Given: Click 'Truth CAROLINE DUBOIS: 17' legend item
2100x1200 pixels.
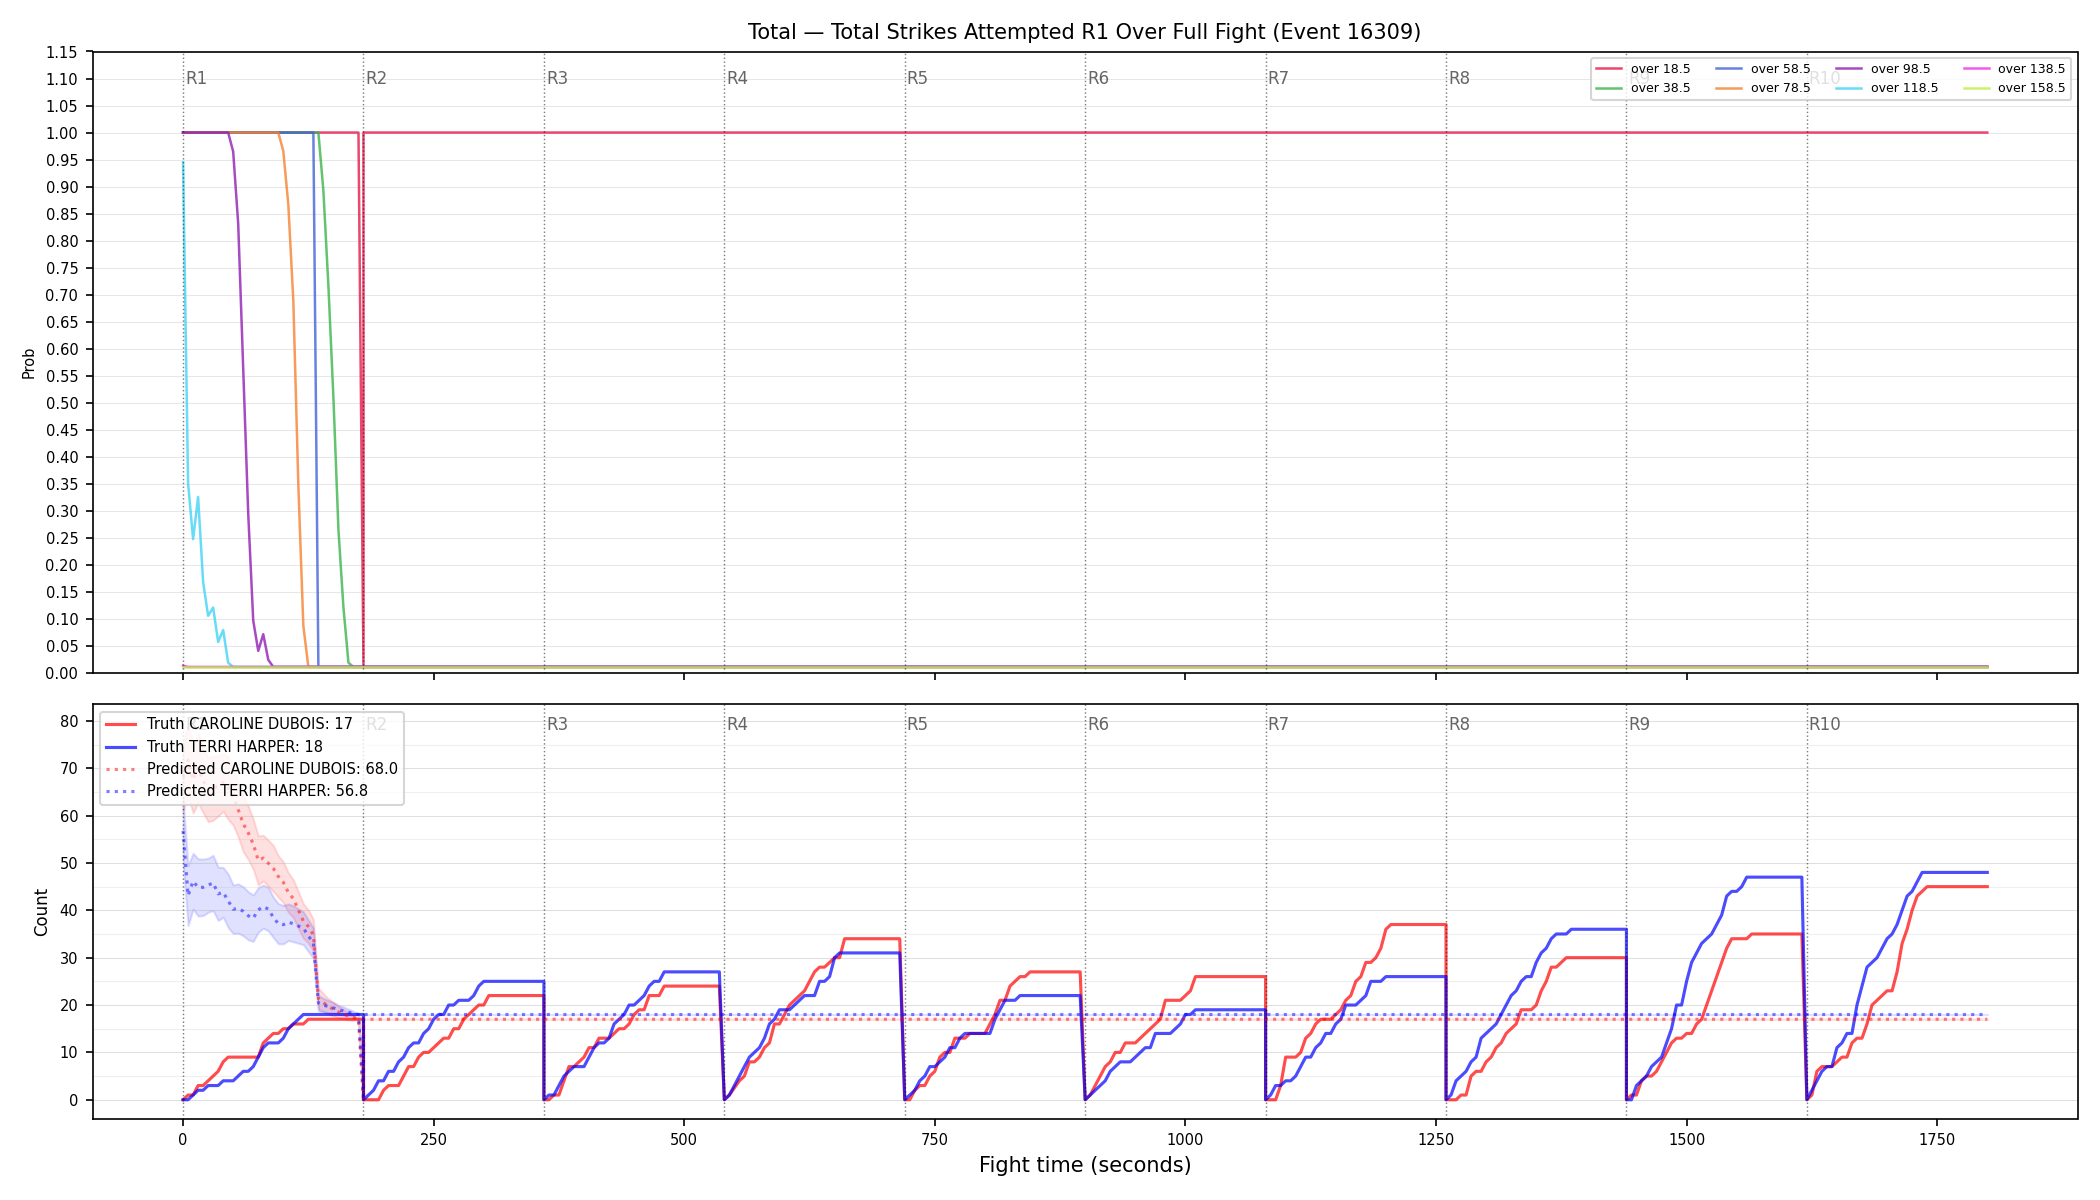Looking at the screenshot, I should [229, 724].
